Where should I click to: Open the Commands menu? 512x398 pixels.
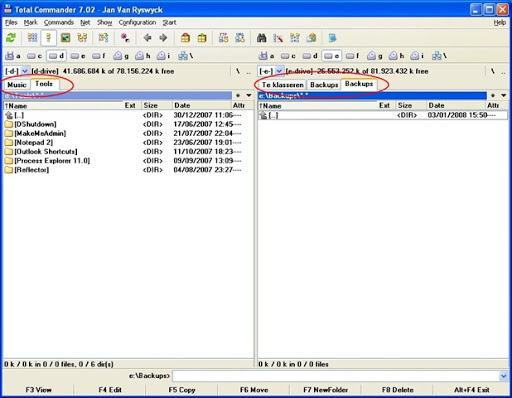coord(59,22)
